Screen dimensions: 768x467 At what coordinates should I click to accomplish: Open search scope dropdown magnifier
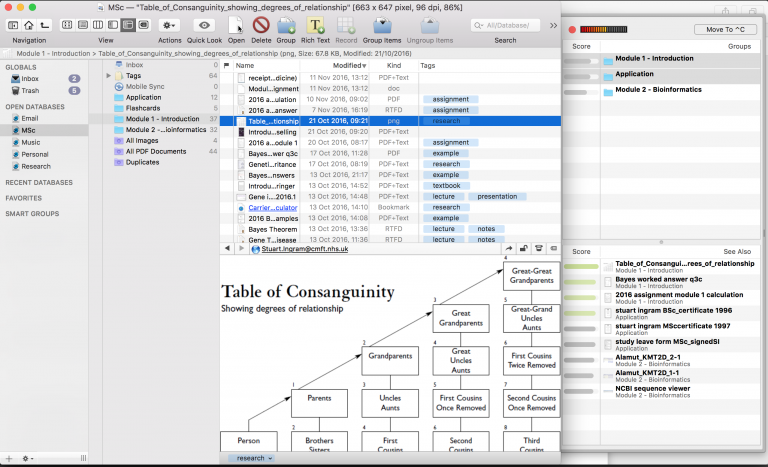(479, 25)
